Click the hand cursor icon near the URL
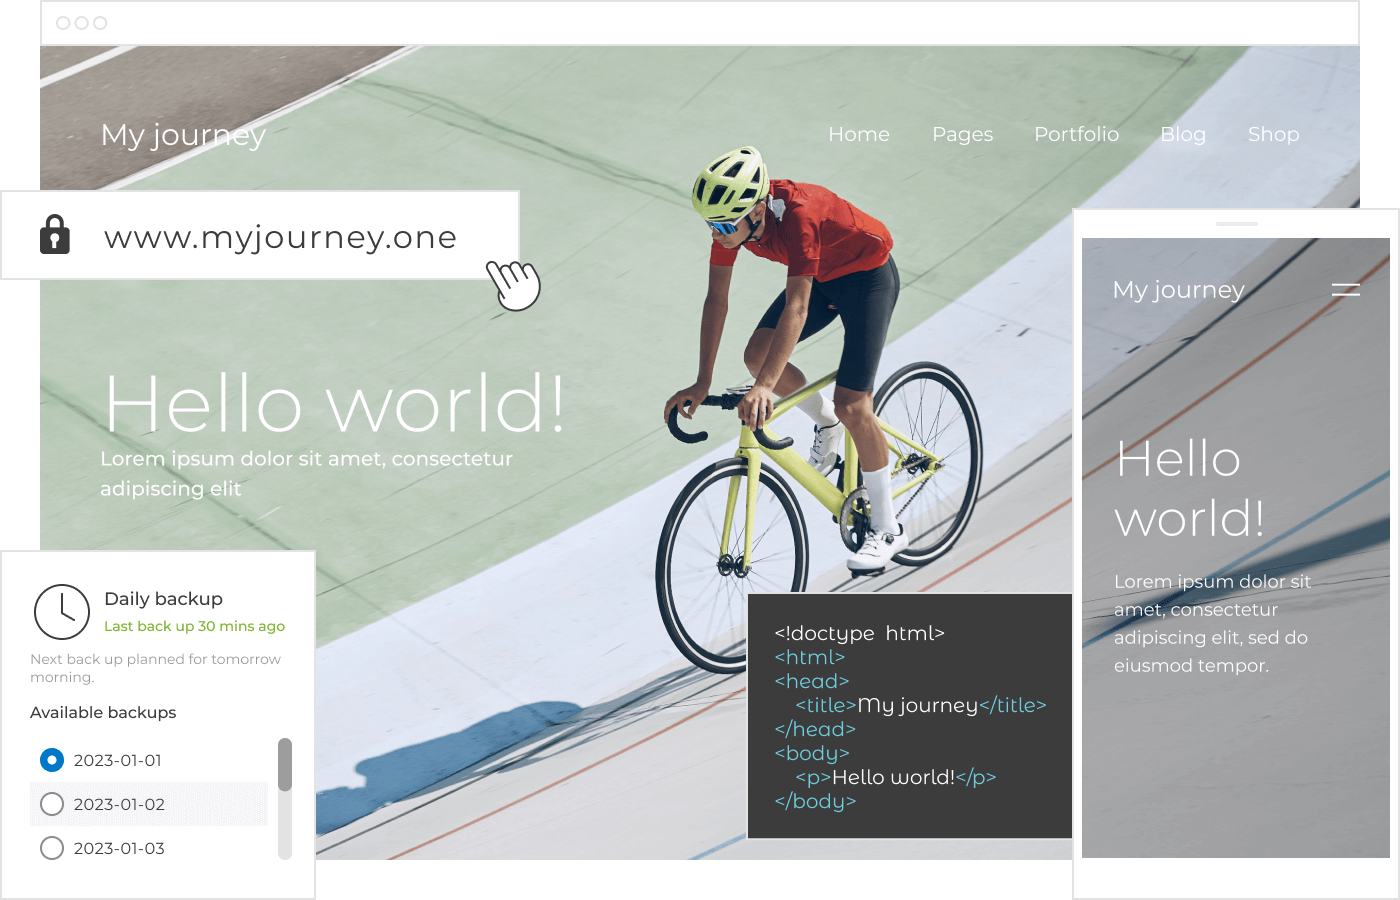 513,285
